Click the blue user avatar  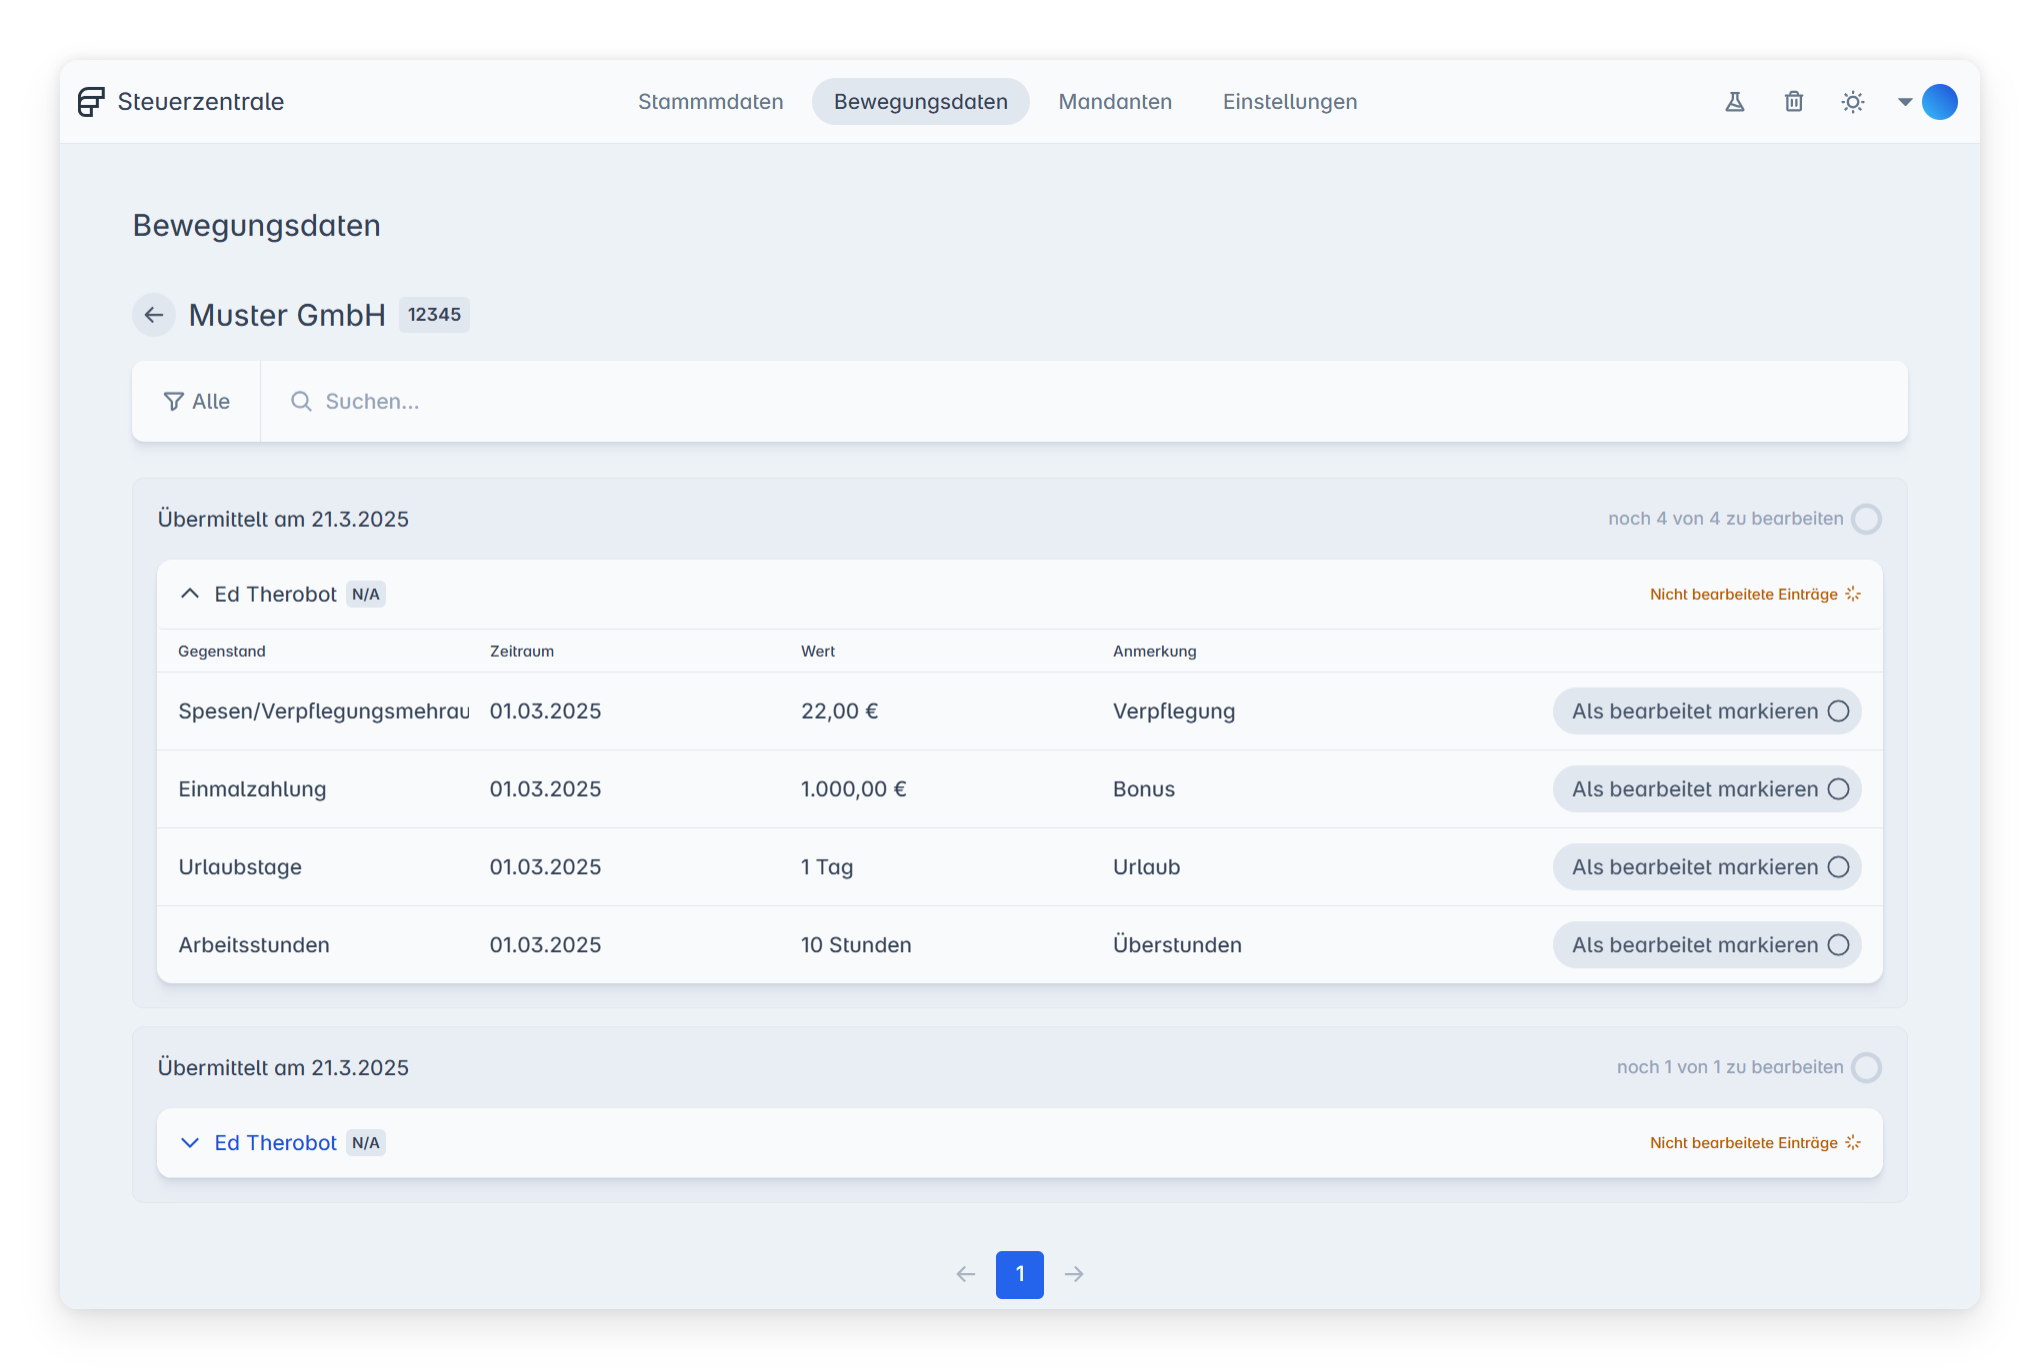(x=1940, y=102)
